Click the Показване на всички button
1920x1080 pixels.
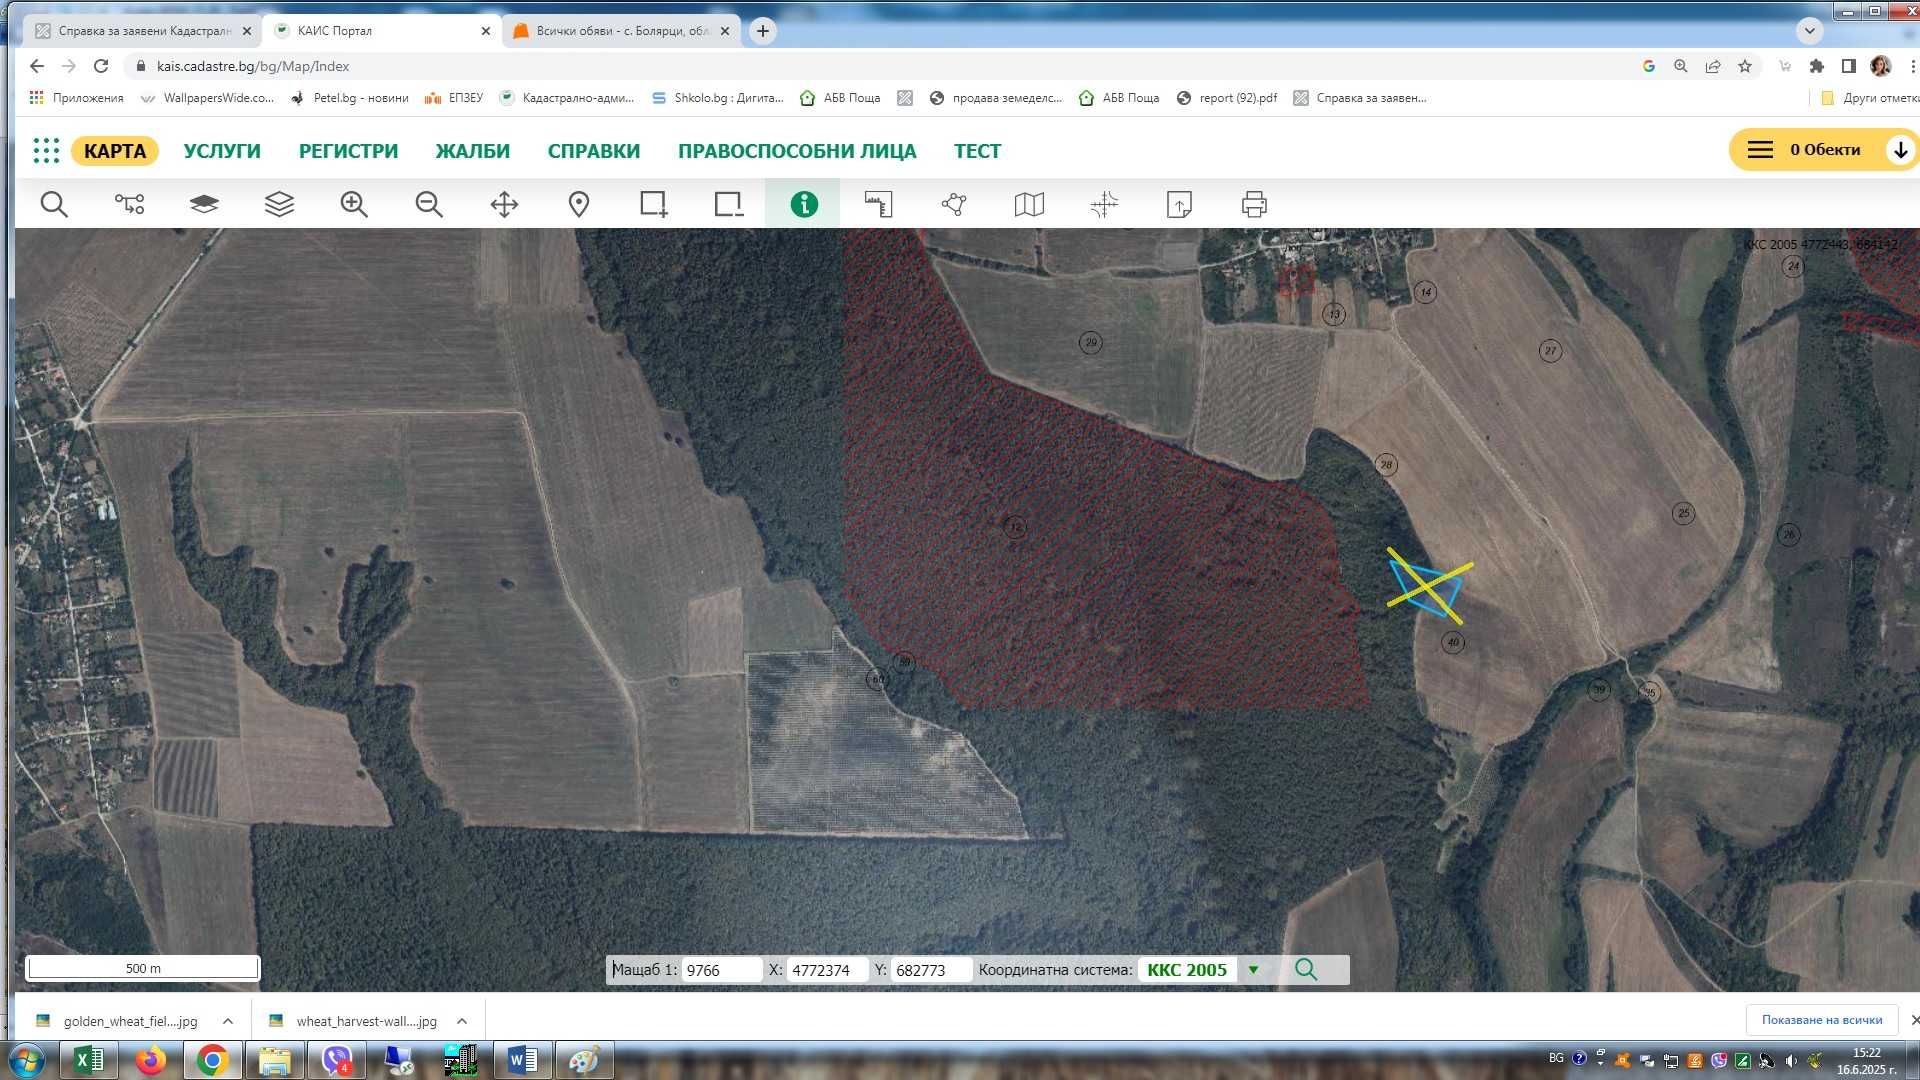point(1821,1020)
